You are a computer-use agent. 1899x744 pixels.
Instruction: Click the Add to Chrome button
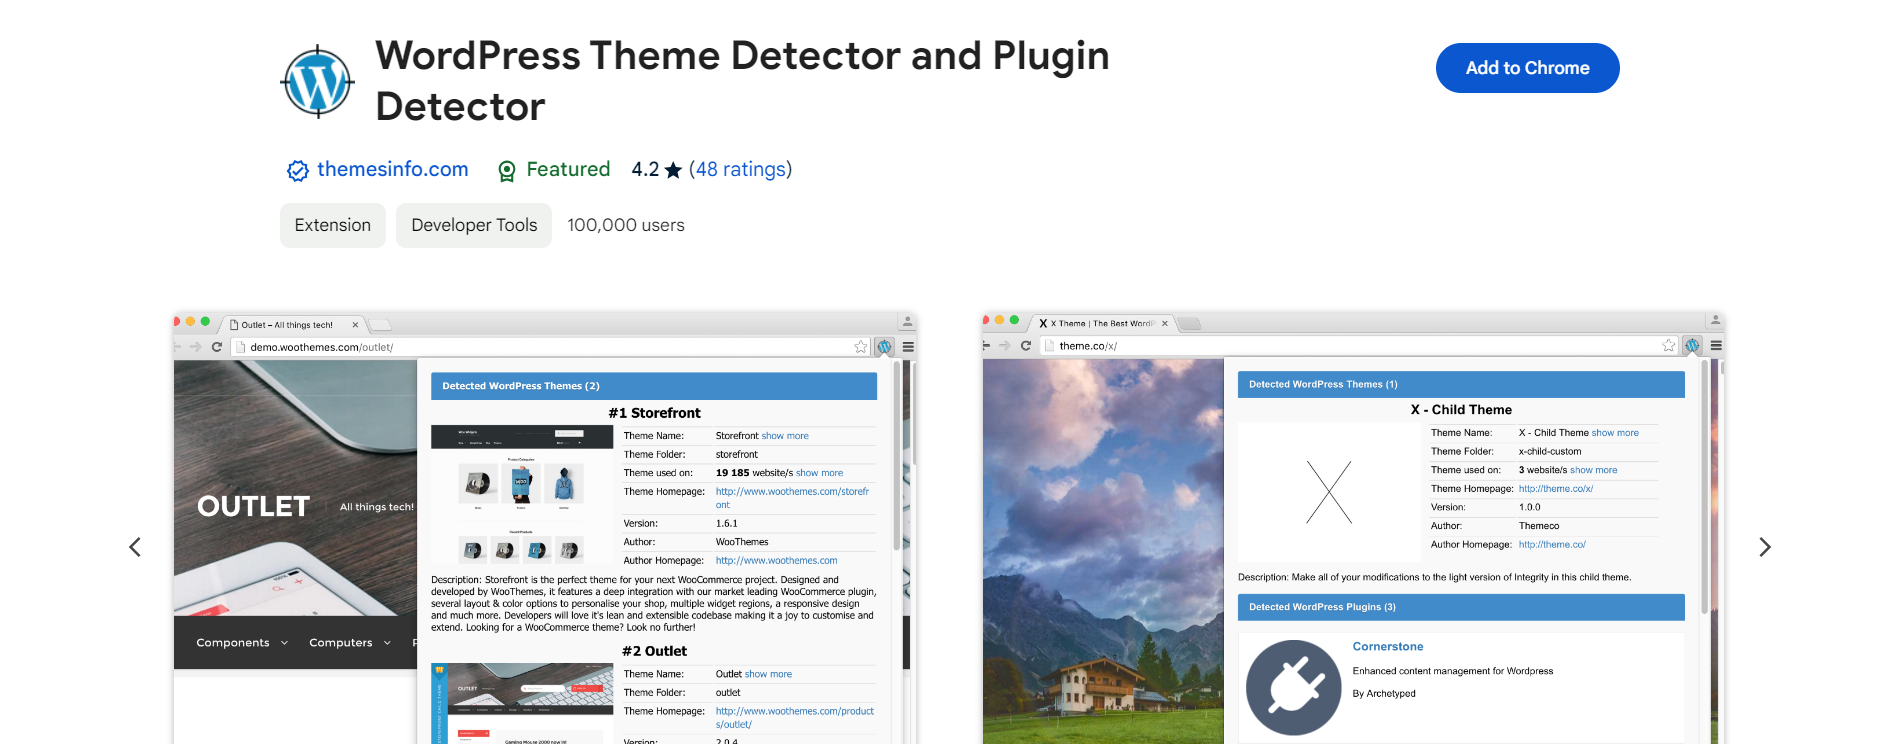tap(1527, 68)
